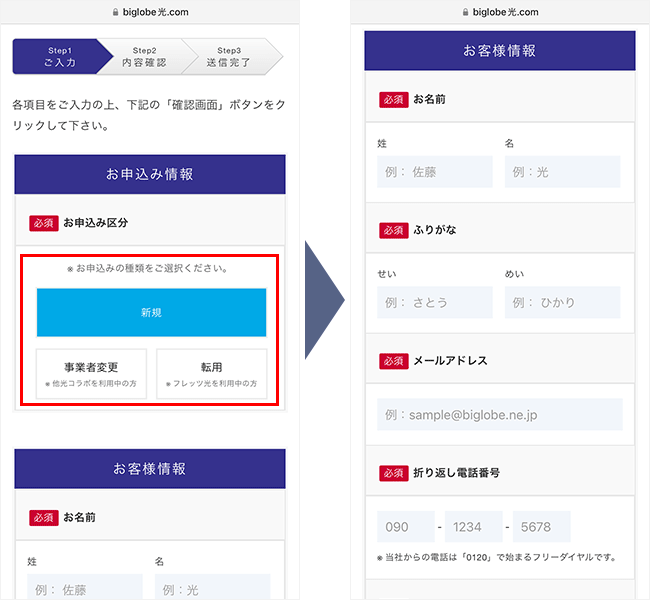Viewport: 650px width, 600px height.
Task: Click the お客様情報 header in the right screen
Action: (x=500, y=51)
